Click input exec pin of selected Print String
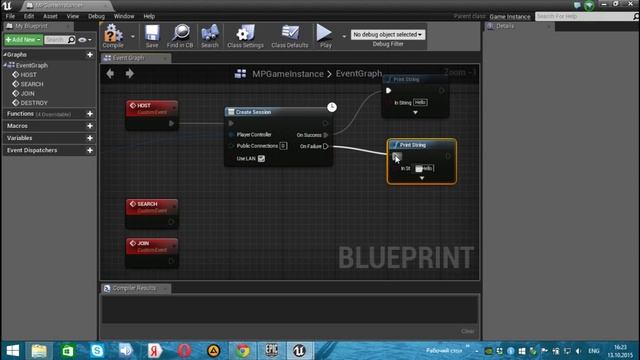The height and width of the screenshot is (360, 640). click(x=396, y=156)
